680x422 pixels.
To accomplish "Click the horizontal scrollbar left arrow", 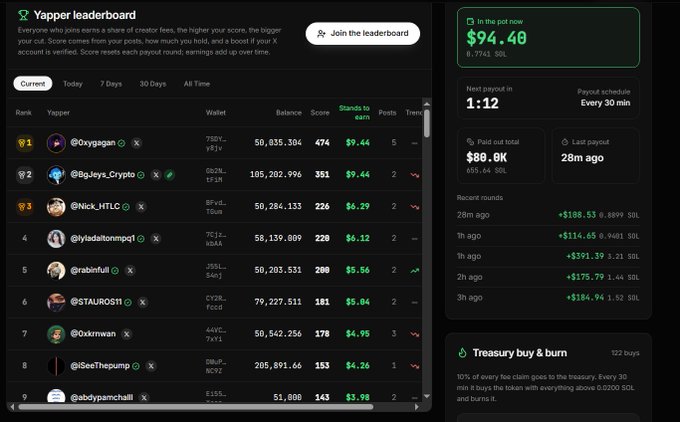I will (12, 407).
